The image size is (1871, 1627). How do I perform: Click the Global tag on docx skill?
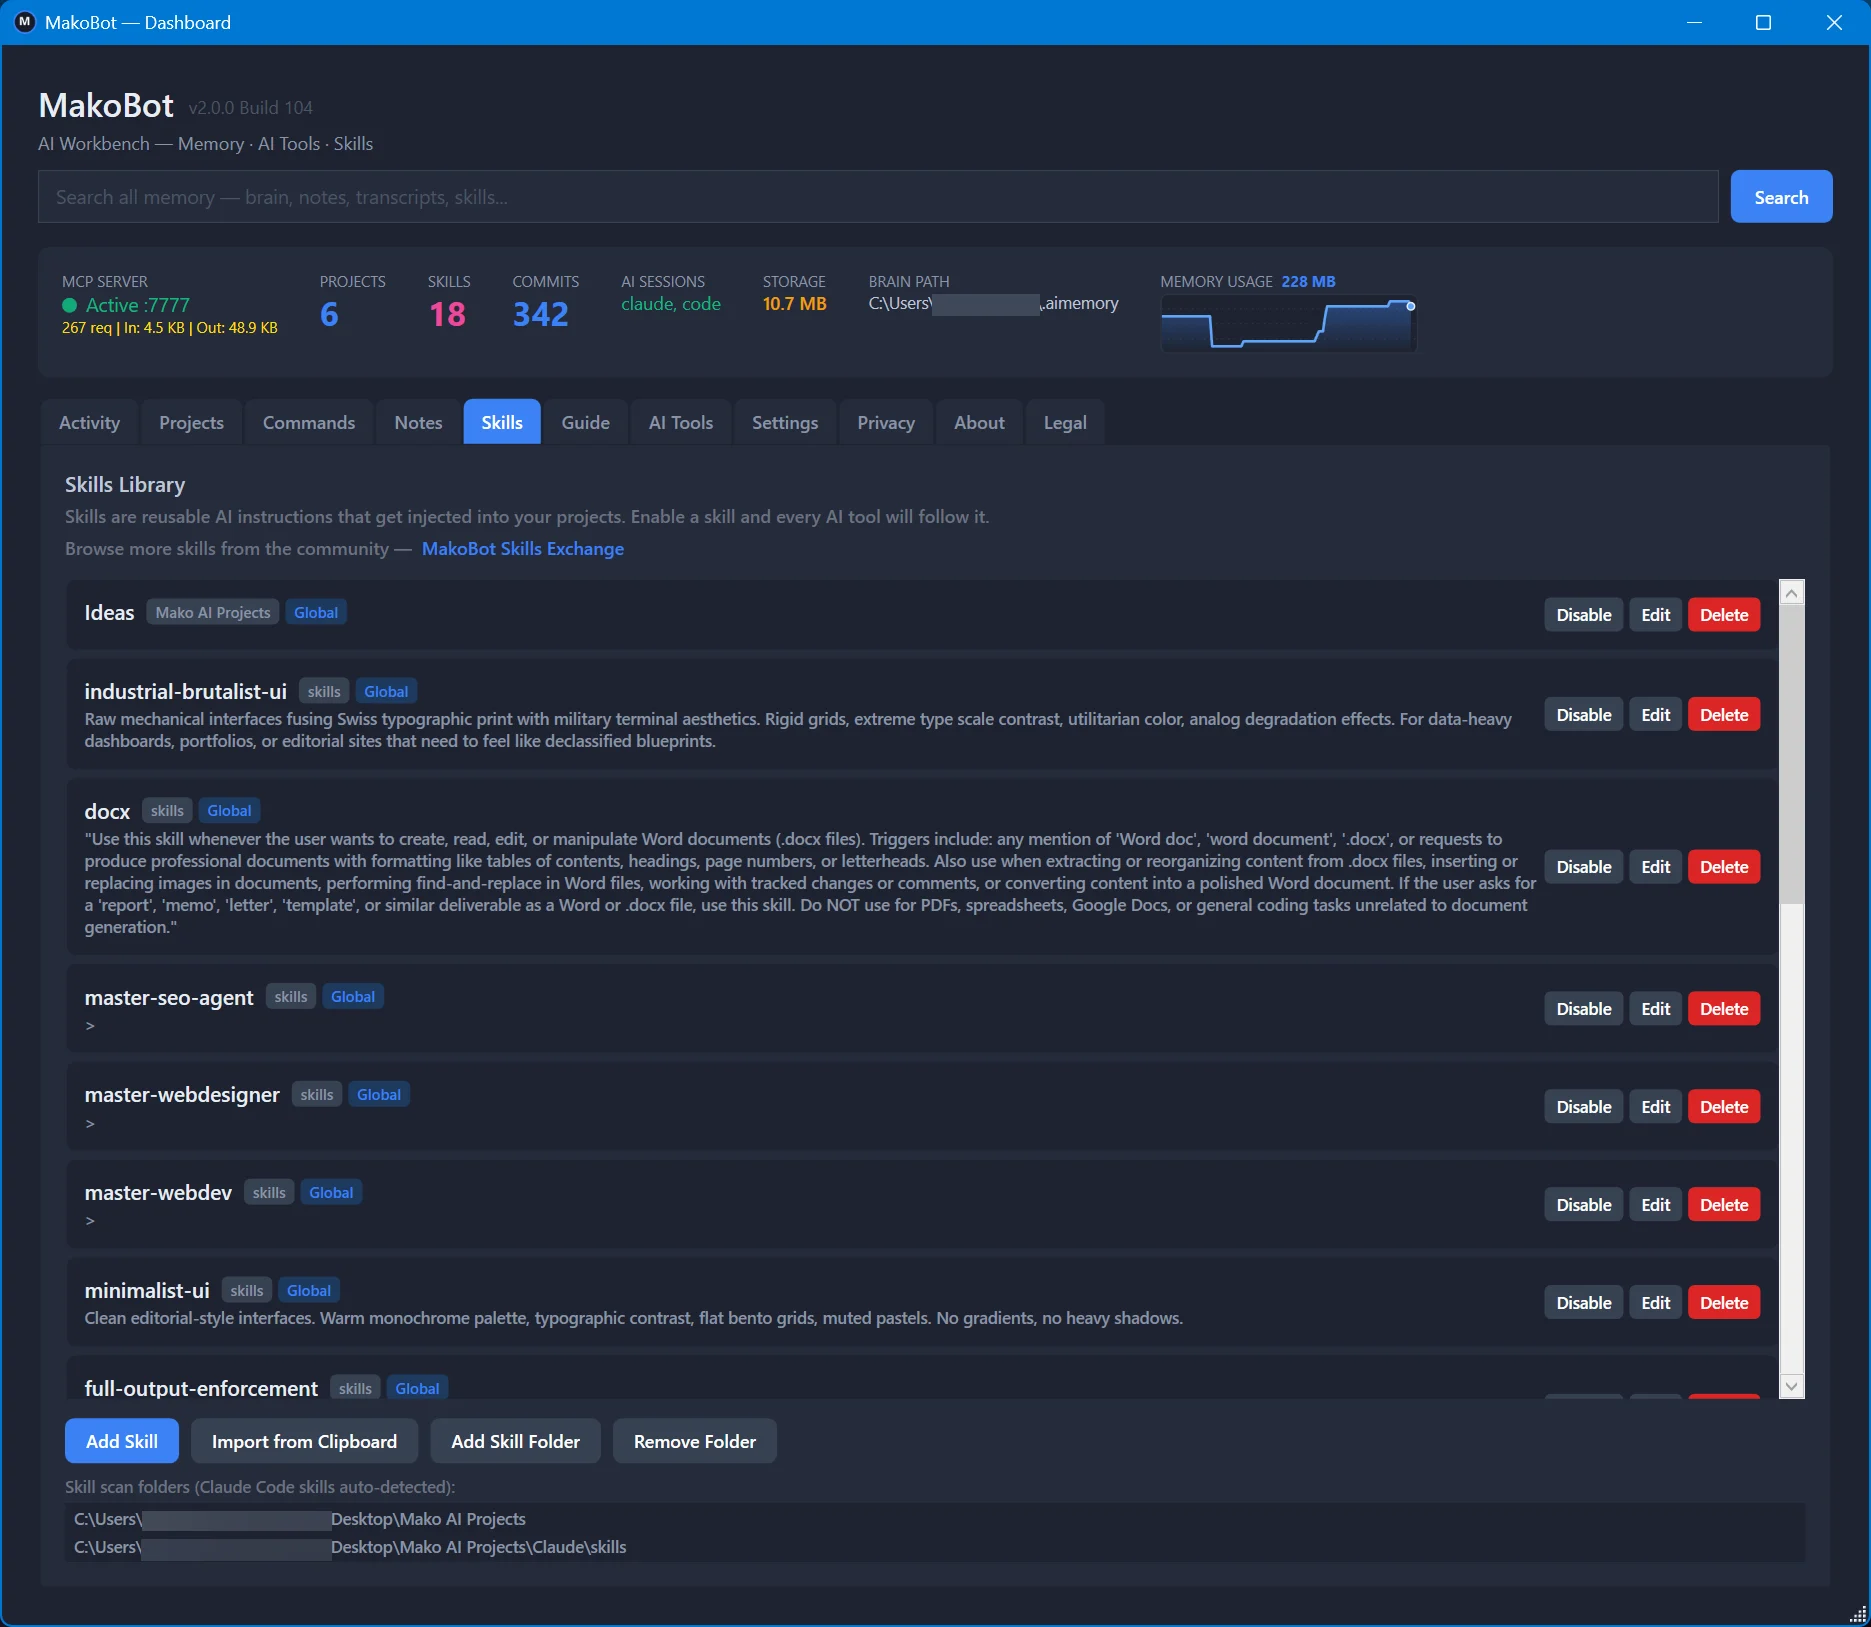229,811
